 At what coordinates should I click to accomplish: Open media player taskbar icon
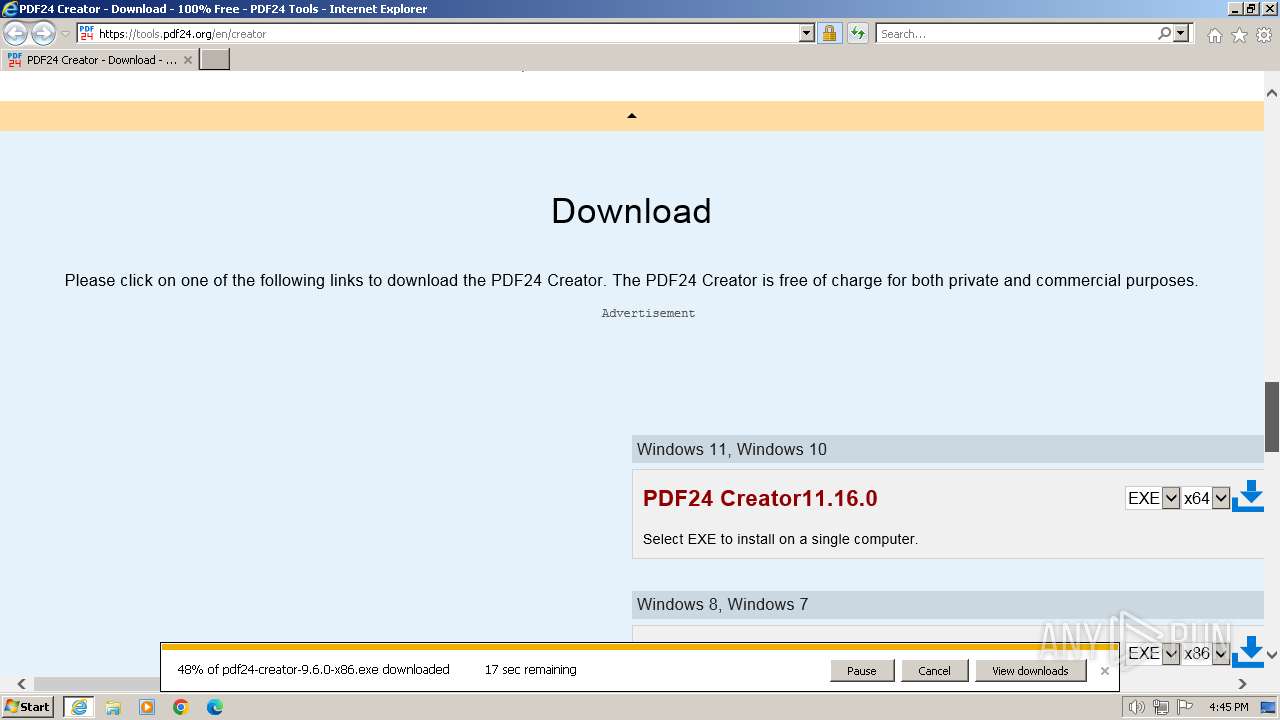point(147,707)
